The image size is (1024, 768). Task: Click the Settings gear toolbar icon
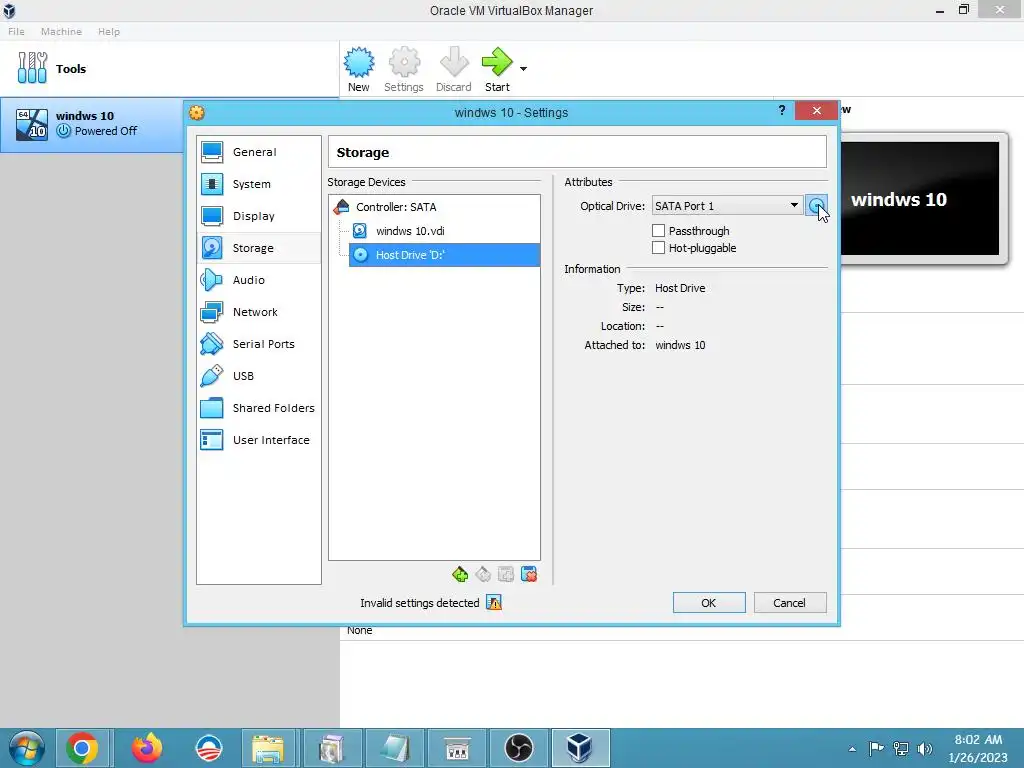pos(404,63)
